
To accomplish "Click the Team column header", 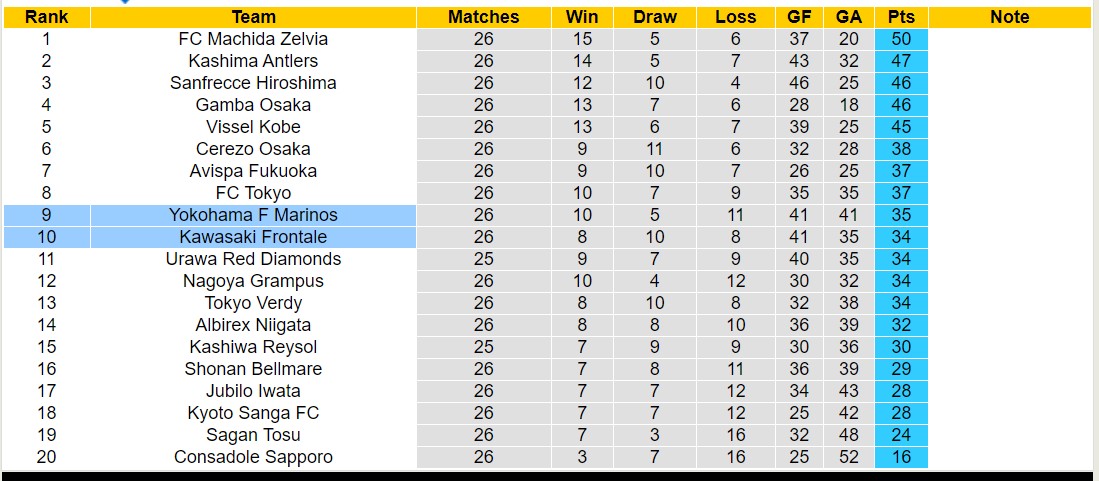I will [253, 17].
